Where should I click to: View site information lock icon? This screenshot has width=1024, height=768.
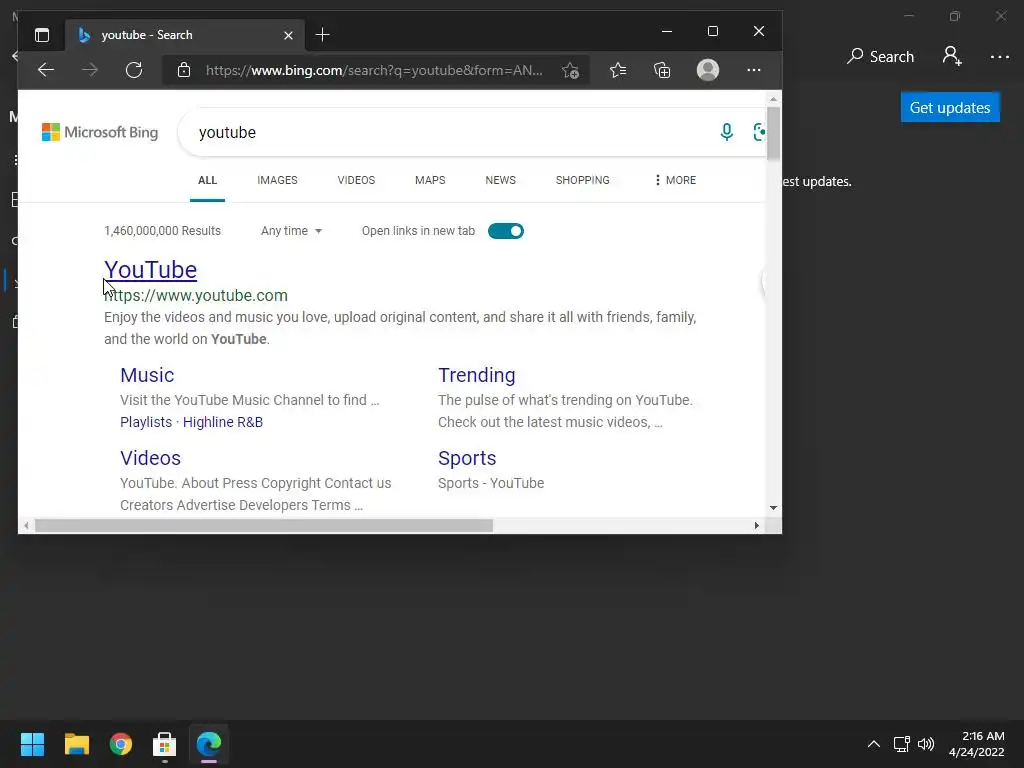click(x=184, y=70)
